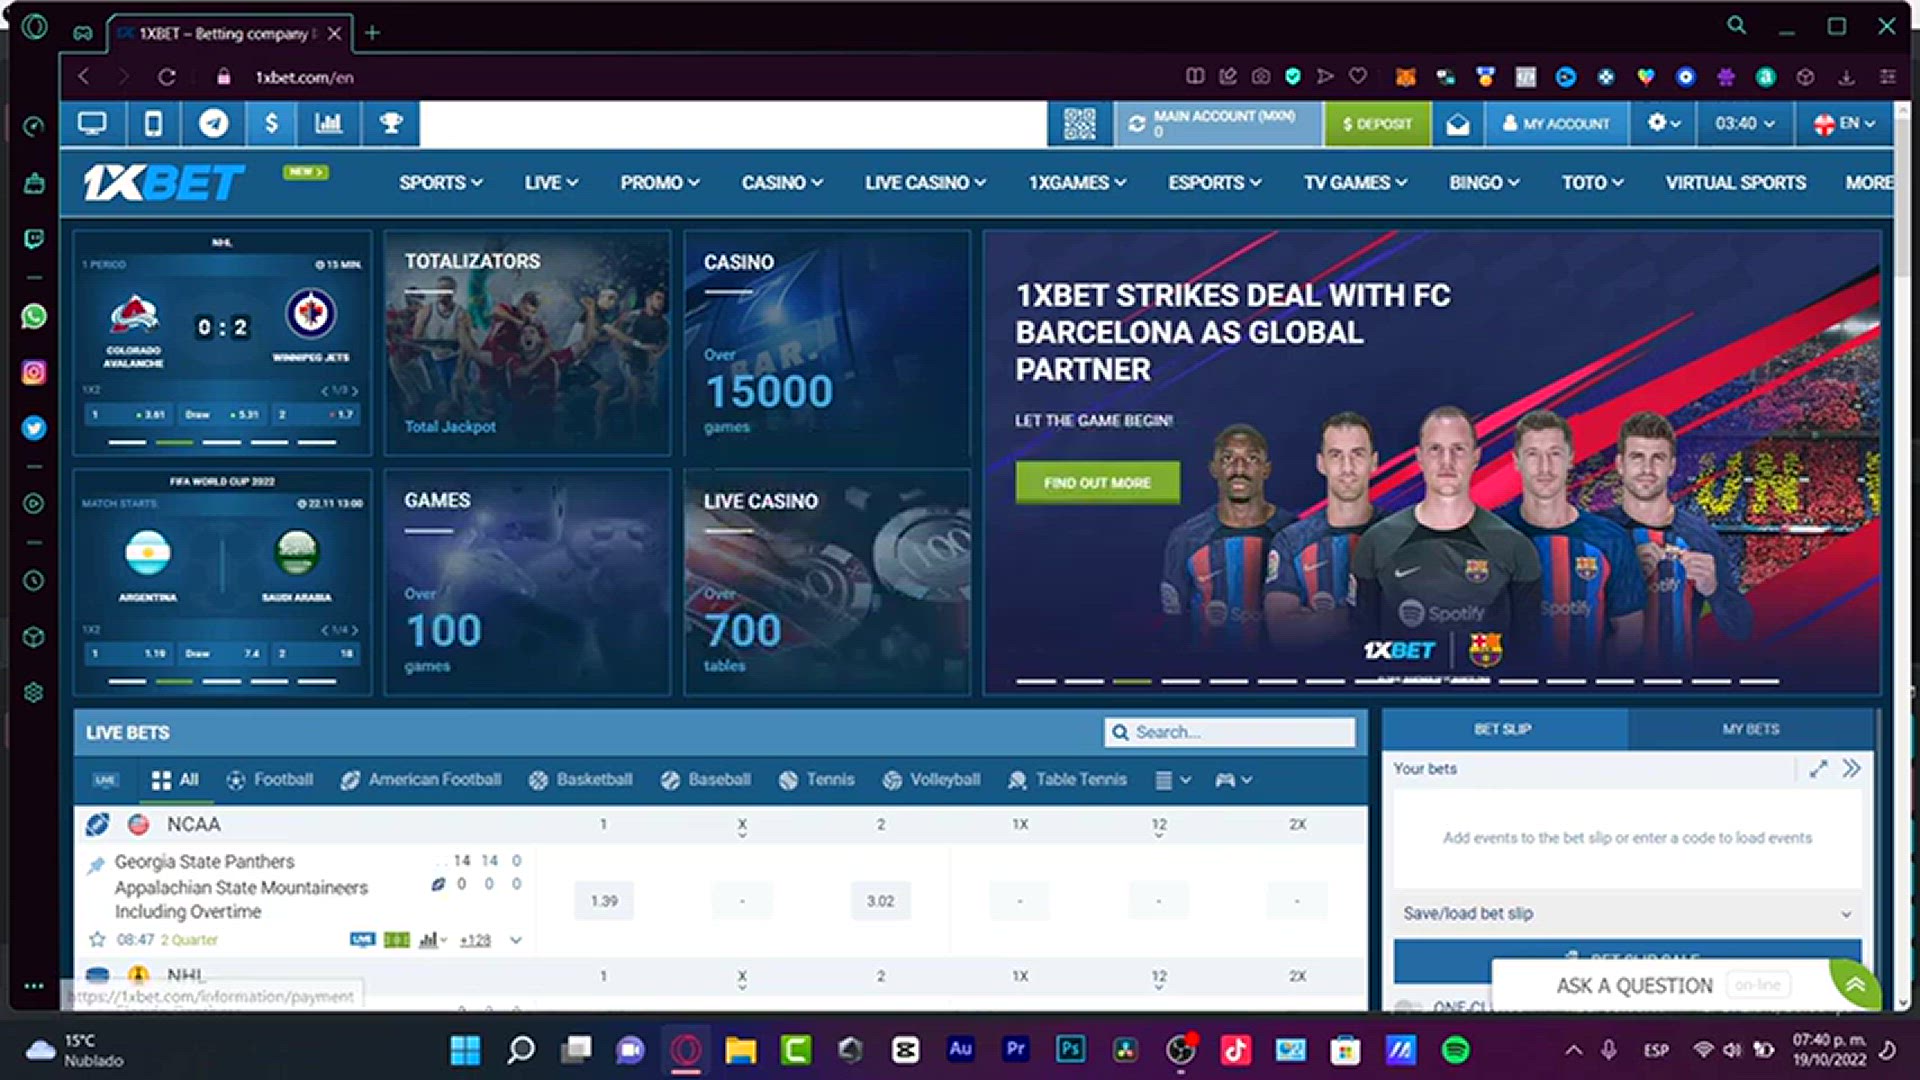This screenshot has height=1080, width=1920.
Task: Open the messages envelope icon
Action: (x=1458, y=124)
